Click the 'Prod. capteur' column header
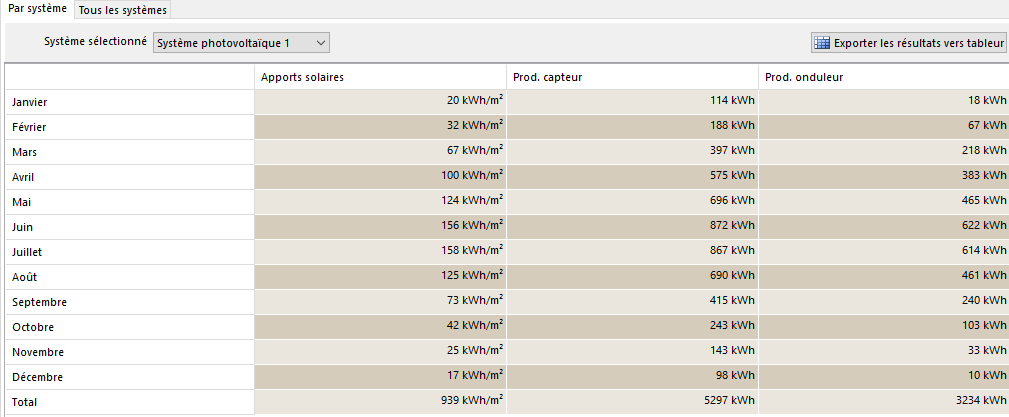The height and width of the screenshot is (417, 1009). (x=632, y=77)
